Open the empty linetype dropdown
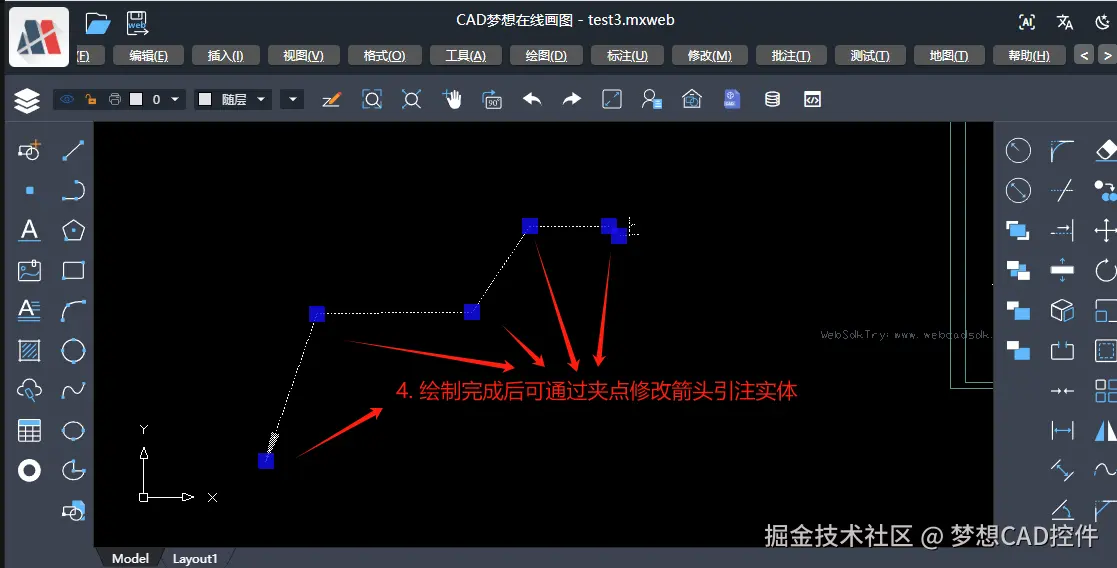Viewport: 1117px width, 568px height. pyautogui.click(x=292, y=99)
